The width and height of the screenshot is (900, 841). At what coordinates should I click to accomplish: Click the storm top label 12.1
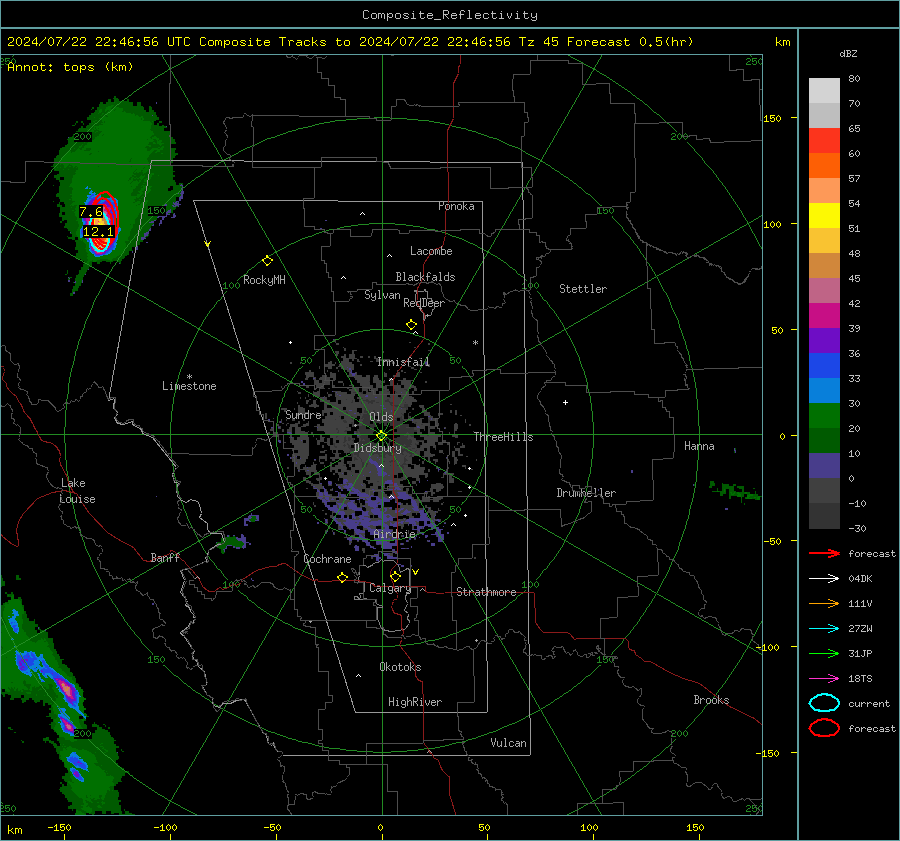click(98, 232)
